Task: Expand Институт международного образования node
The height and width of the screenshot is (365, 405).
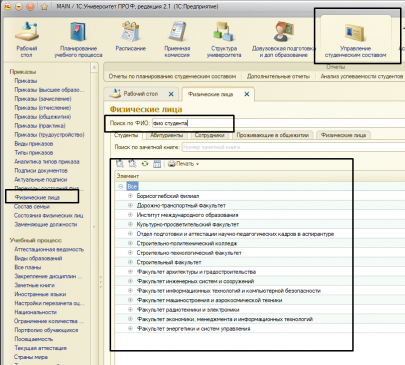Action: [130, 215]
